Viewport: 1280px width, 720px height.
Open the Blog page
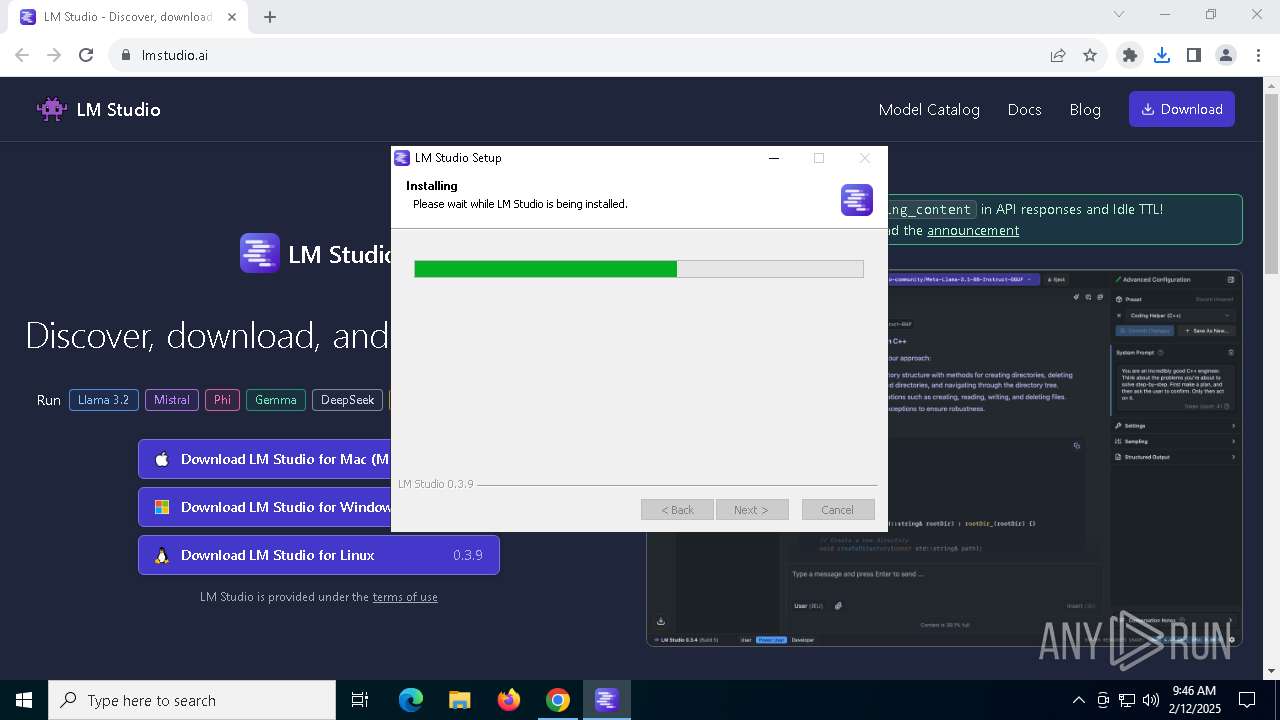pos(1085,109)
